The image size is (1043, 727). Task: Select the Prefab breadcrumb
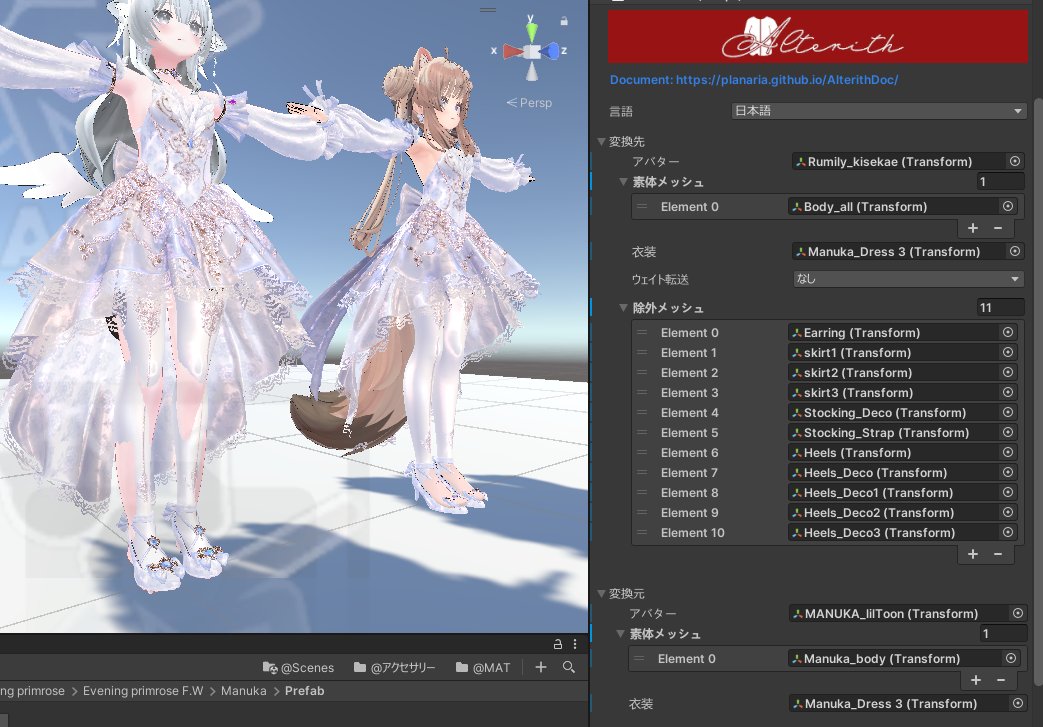coord(305,690)
